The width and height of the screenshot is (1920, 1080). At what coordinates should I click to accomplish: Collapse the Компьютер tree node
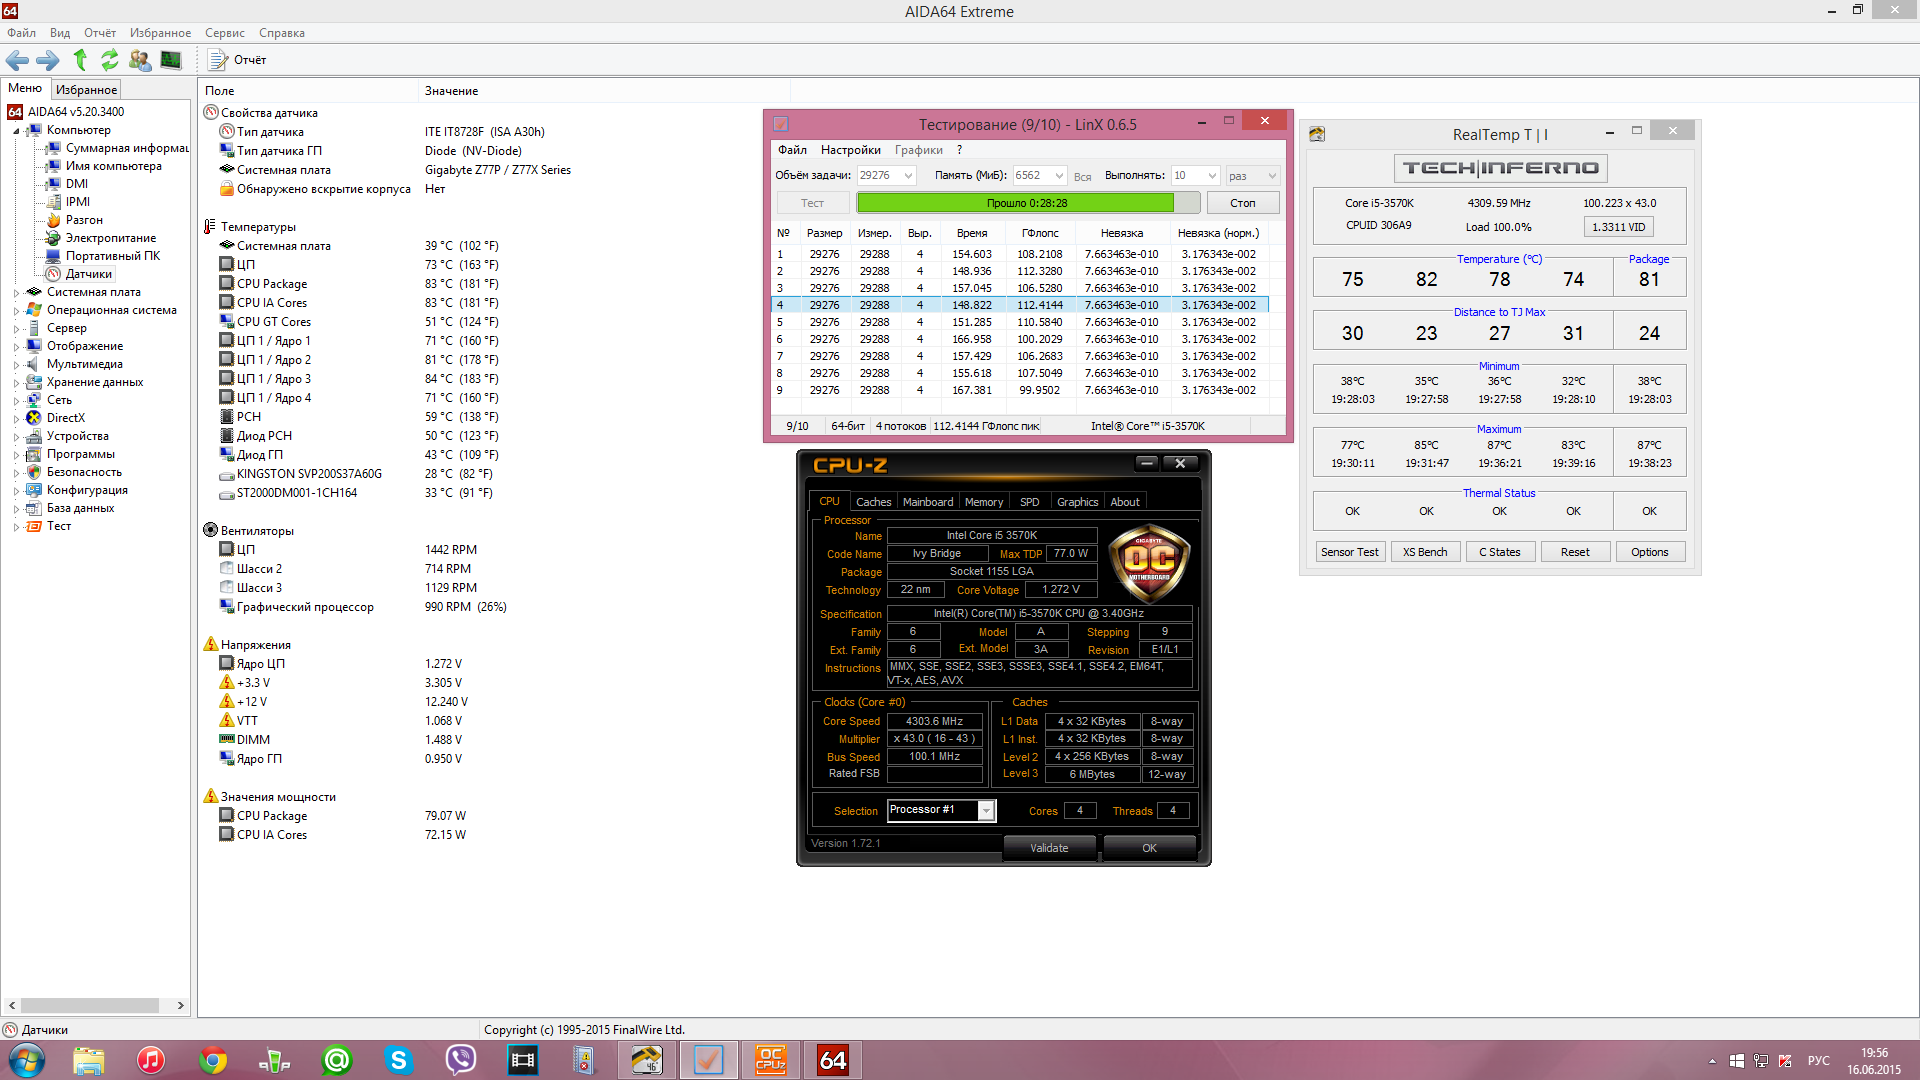click(x=16, y=131)
